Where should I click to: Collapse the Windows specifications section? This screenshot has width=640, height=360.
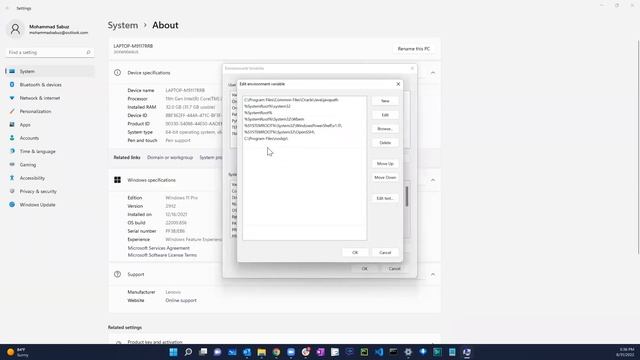coord(433,180)
